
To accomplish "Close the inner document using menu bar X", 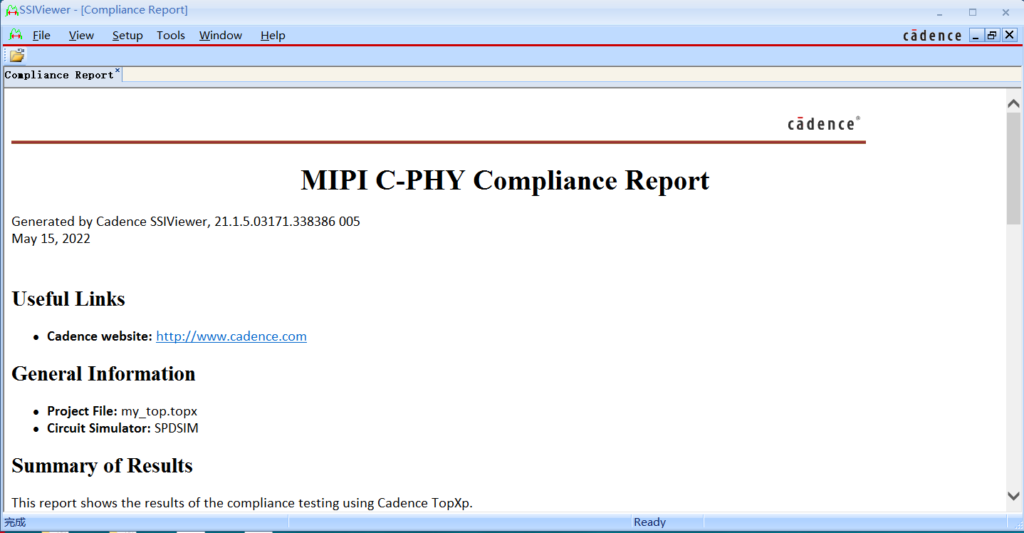I will (1009, 35).
